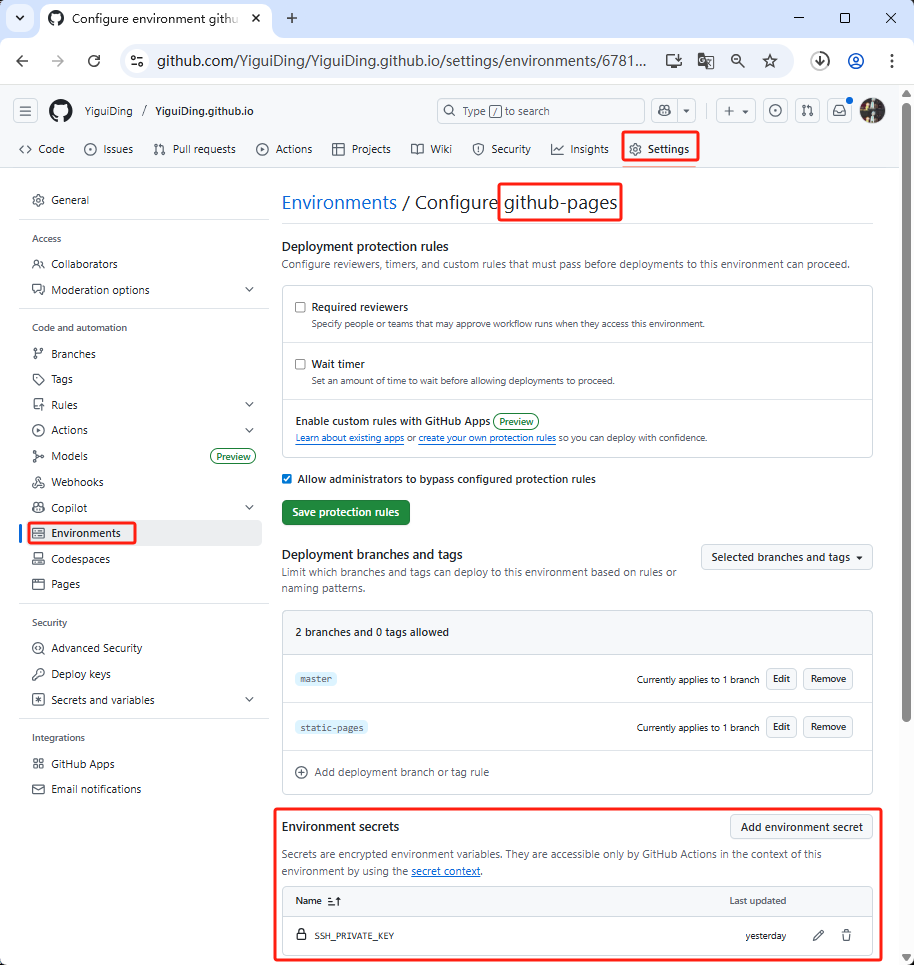Bookmark this page with star icon

pyautogui.click(x=770, y=61)
